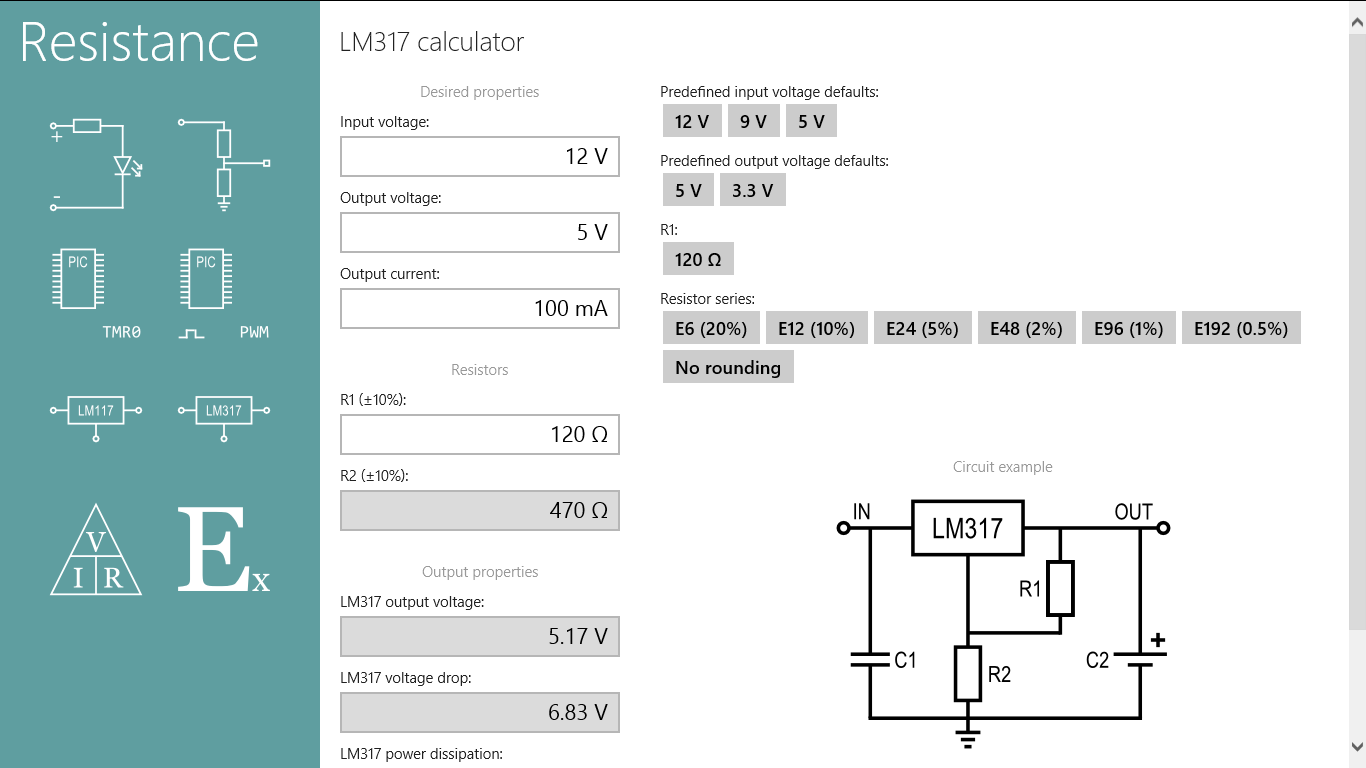Click the LM317 output voltage 5.17 V field
The height and width of the screenshot is (768, 1366).
coord(480,637)
